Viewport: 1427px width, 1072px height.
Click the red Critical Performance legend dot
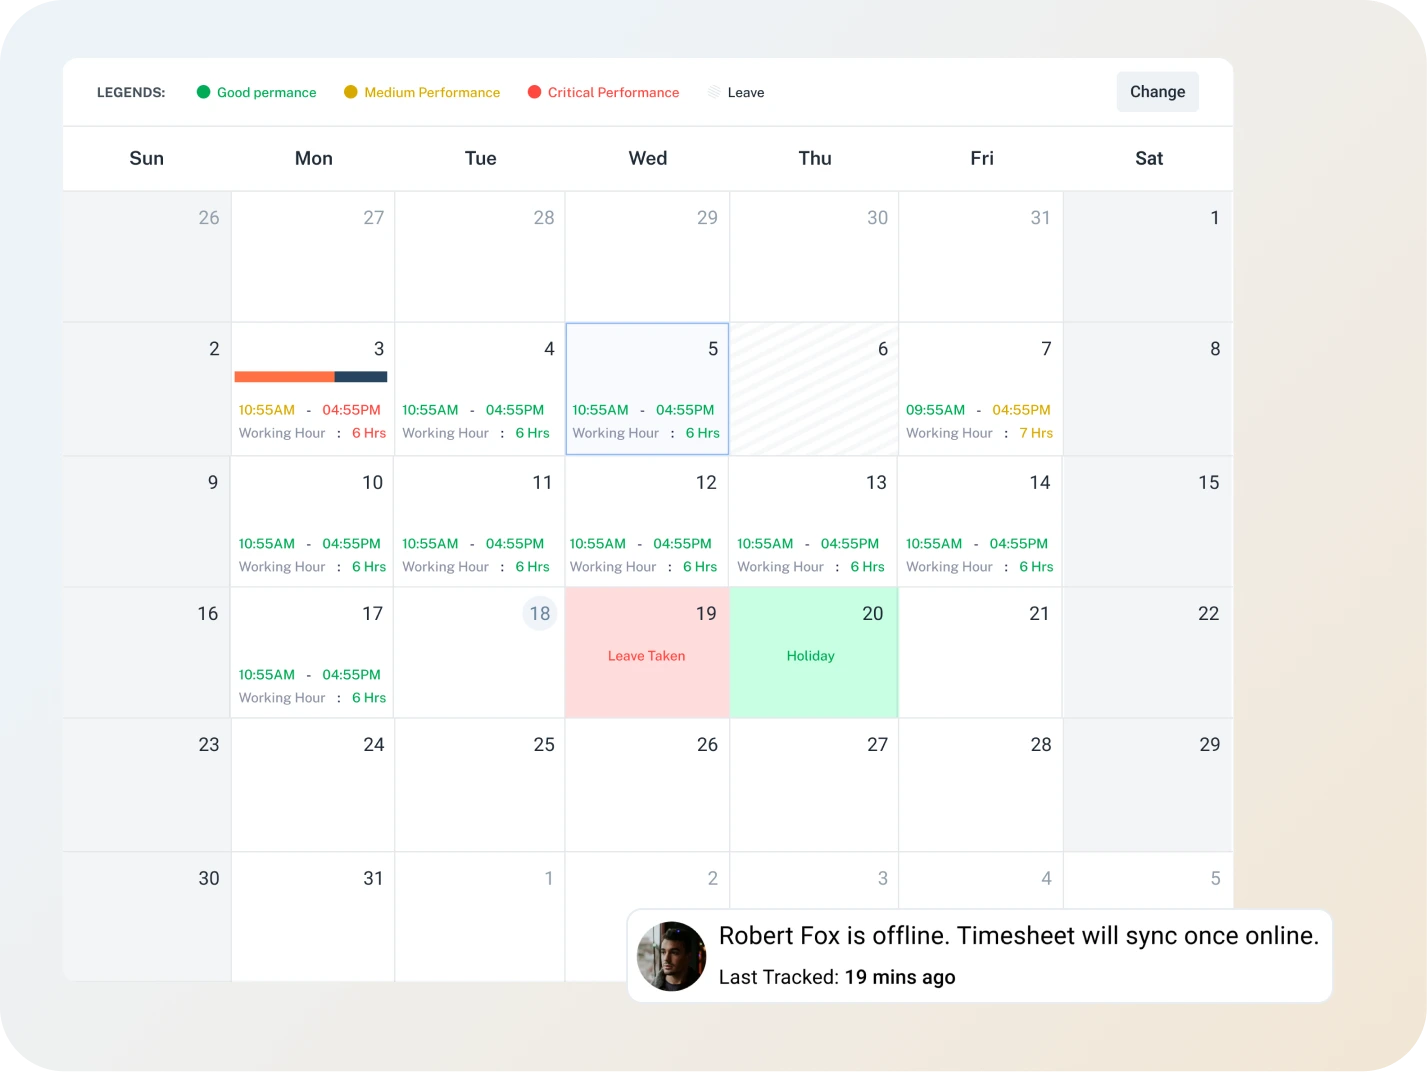pyautogui.click(x=534, y=92)
